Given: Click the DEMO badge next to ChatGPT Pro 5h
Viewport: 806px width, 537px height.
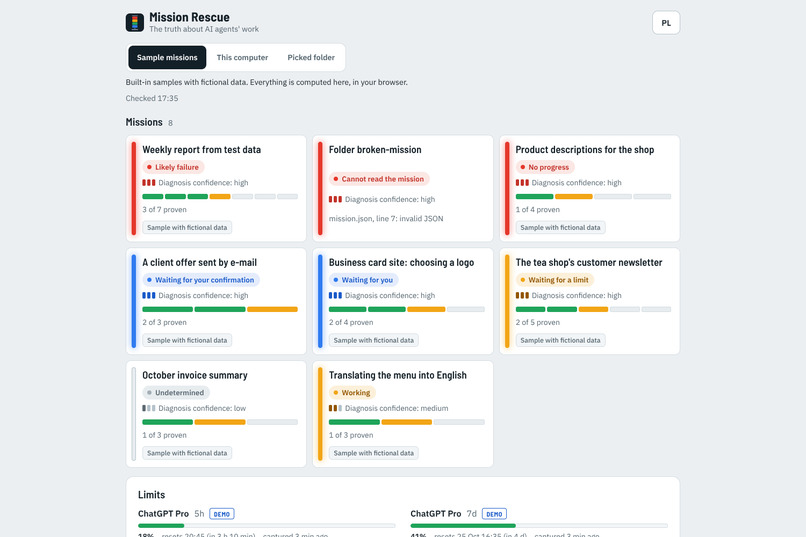Looking at the screenshot, I should click(x=222, y=514).
